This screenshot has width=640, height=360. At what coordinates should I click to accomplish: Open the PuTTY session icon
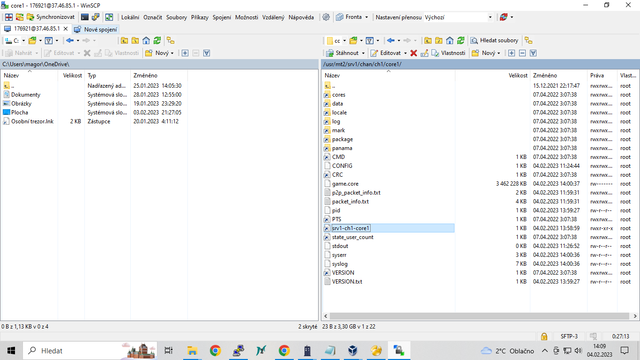96,17
